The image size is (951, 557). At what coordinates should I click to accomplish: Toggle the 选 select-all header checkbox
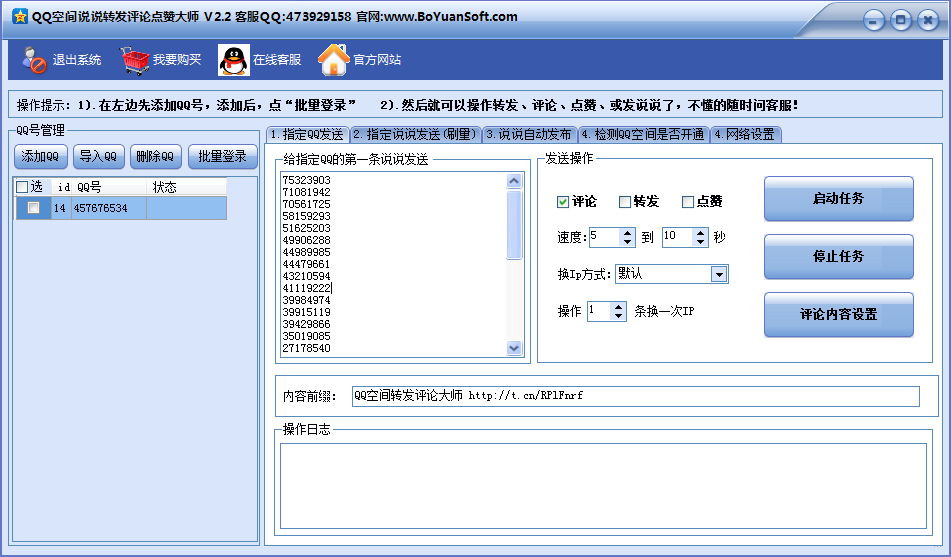23,187
